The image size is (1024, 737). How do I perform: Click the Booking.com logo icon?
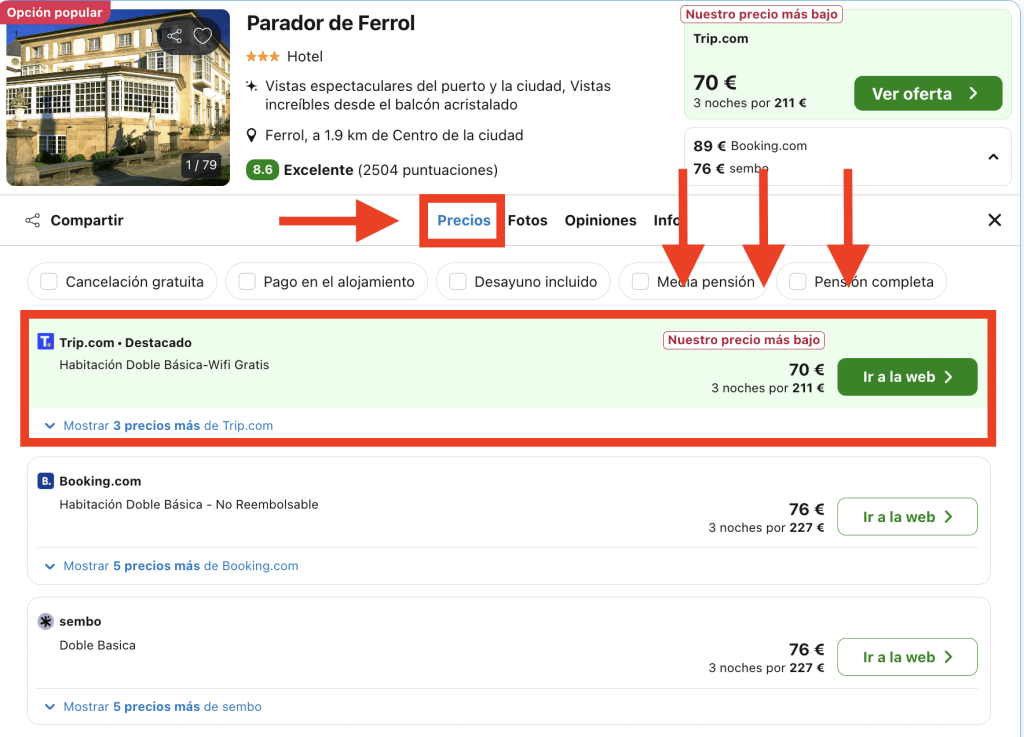point(45,481)
